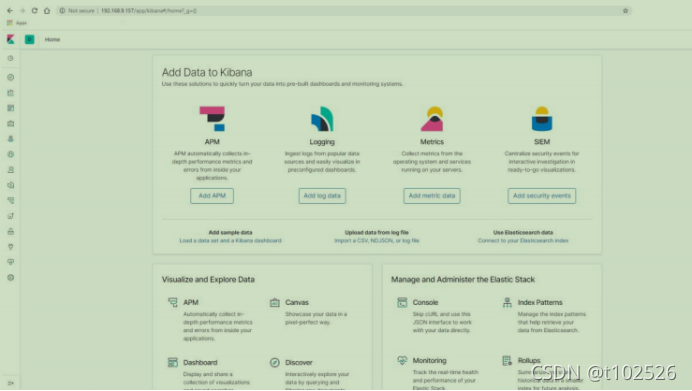Click the Add log data button
This screenshot has width=692, height=391.
coord(322,196)
